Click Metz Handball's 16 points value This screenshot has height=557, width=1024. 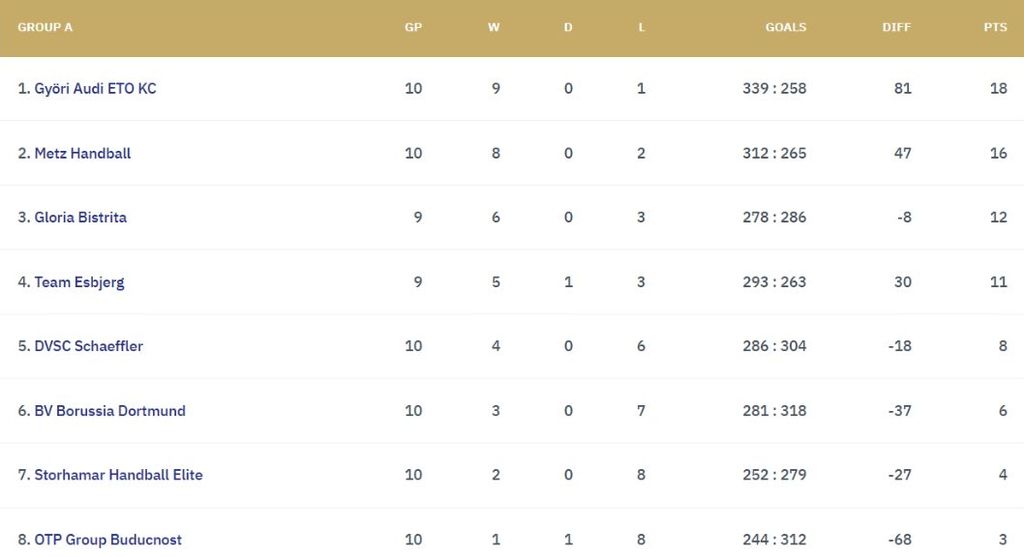pos(998,153)
